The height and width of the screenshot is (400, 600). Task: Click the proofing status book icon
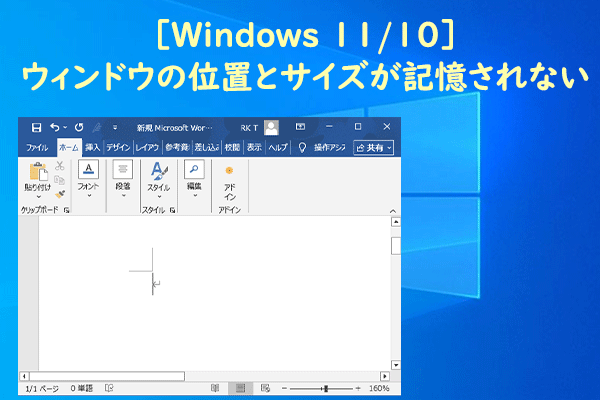coord(109,389)
